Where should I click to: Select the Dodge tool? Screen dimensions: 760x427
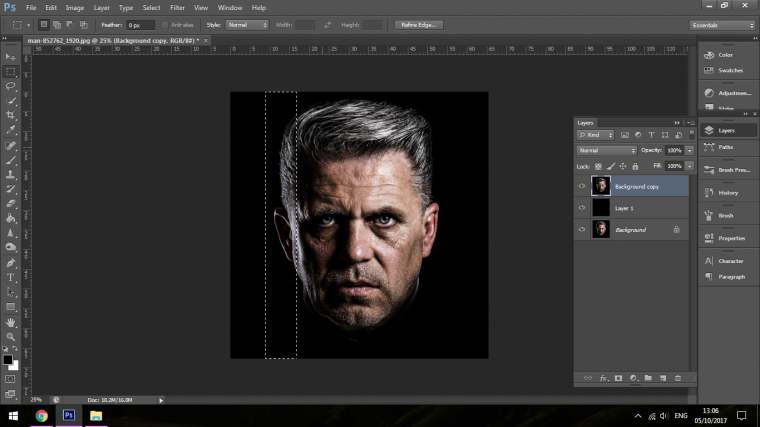pos(10,247)
